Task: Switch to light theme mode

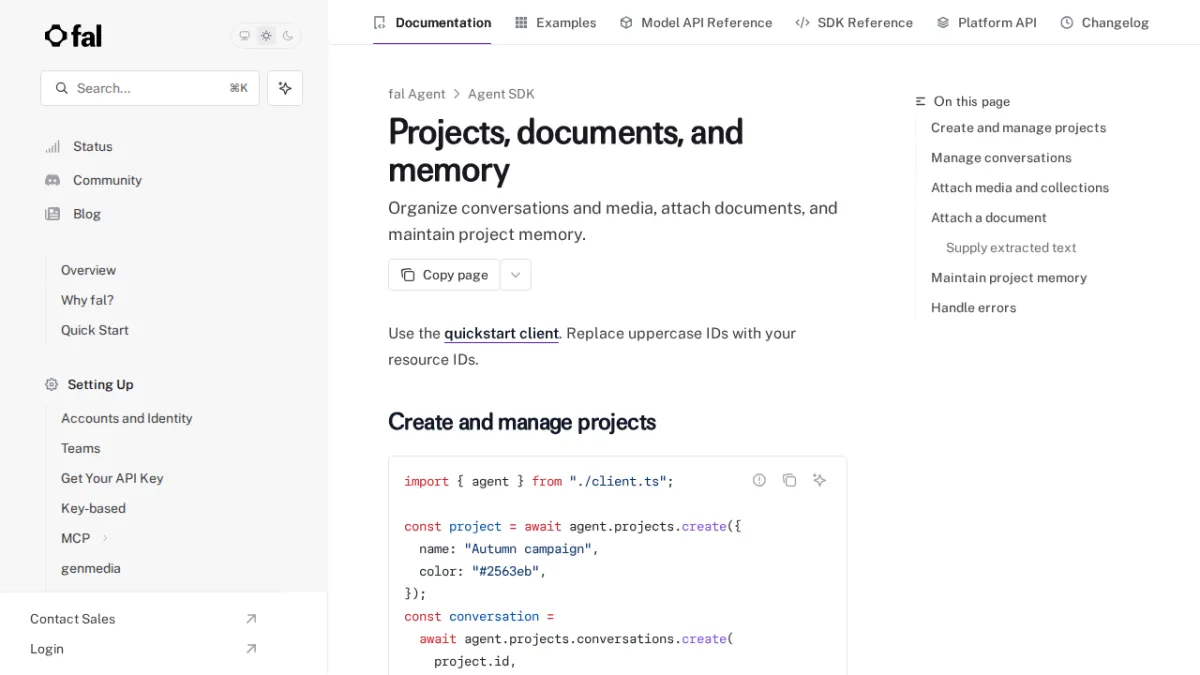Action: pyautogui.click(x=266, y=36)
